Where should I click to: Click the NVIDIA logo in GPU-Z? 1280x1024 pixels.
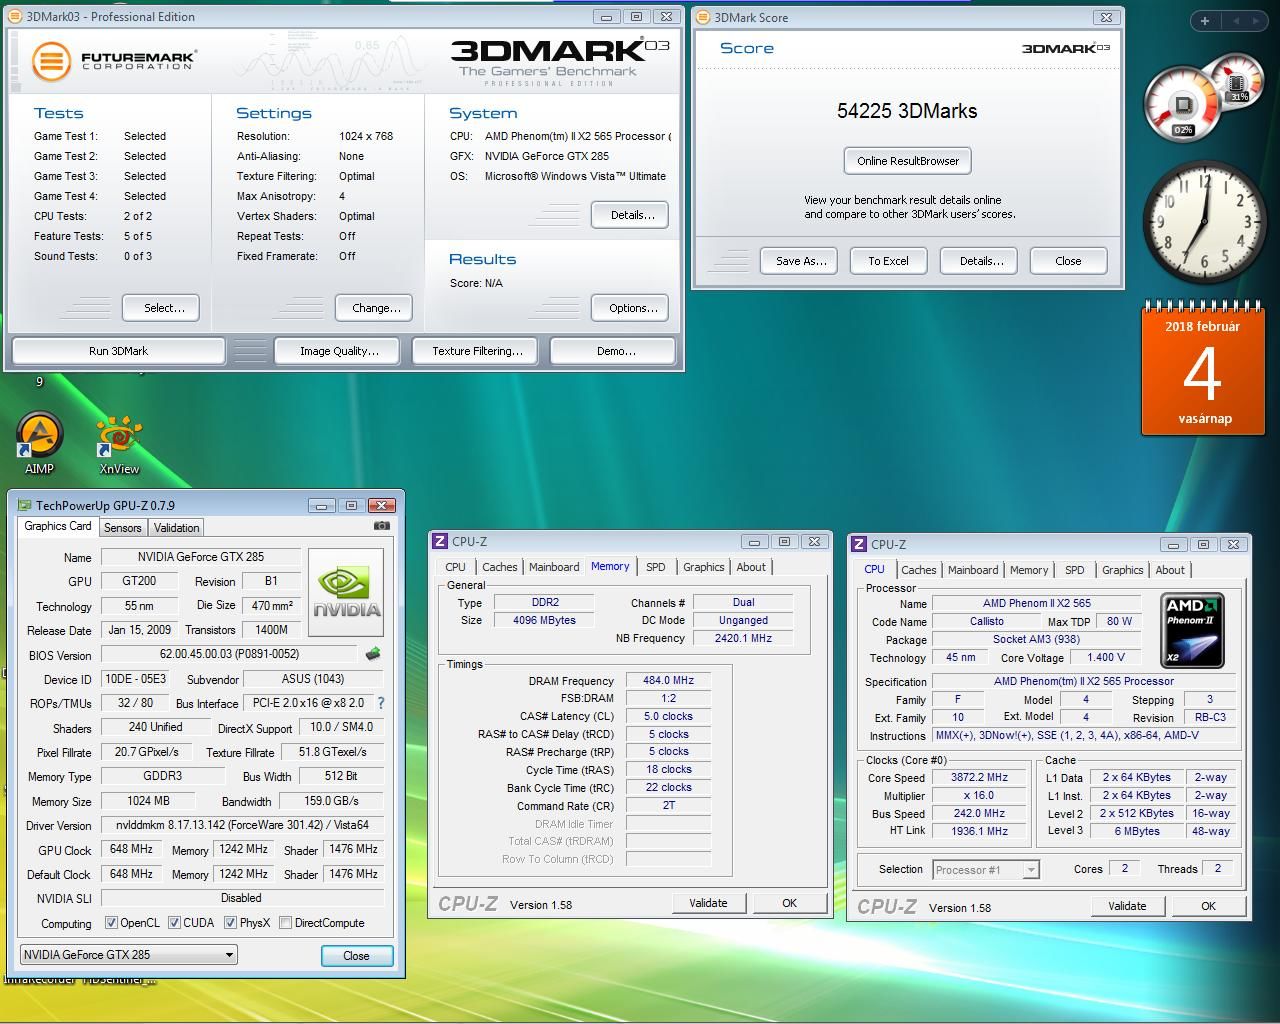click(x=346, y=592)
